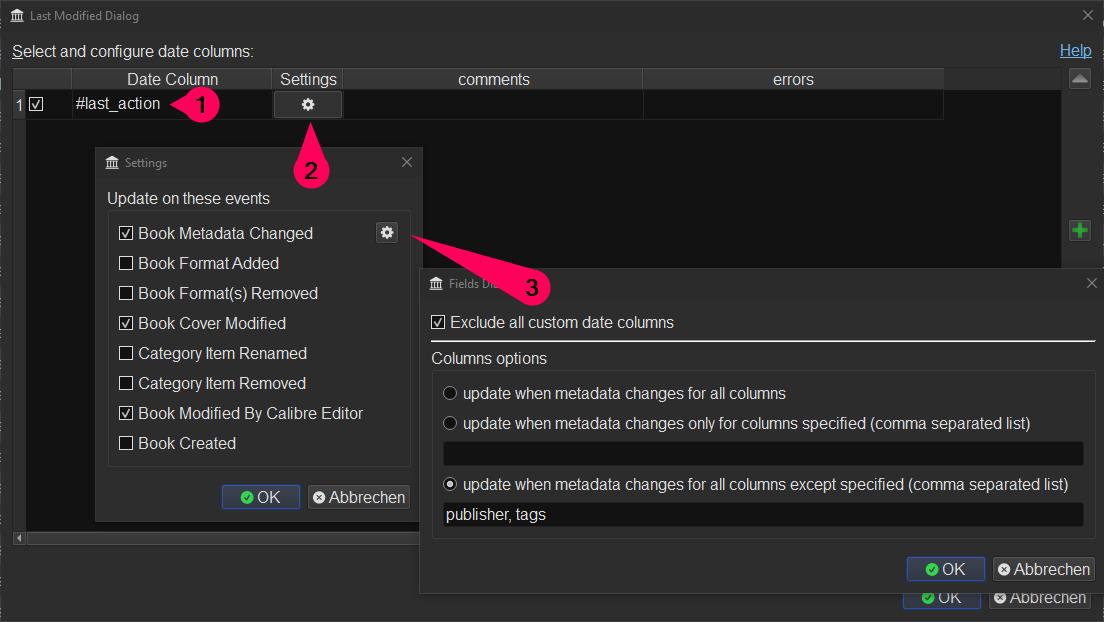This screenshot has width=1104, height=622.
Task: Click the green plus add column icon
Action: [1080, 231]
